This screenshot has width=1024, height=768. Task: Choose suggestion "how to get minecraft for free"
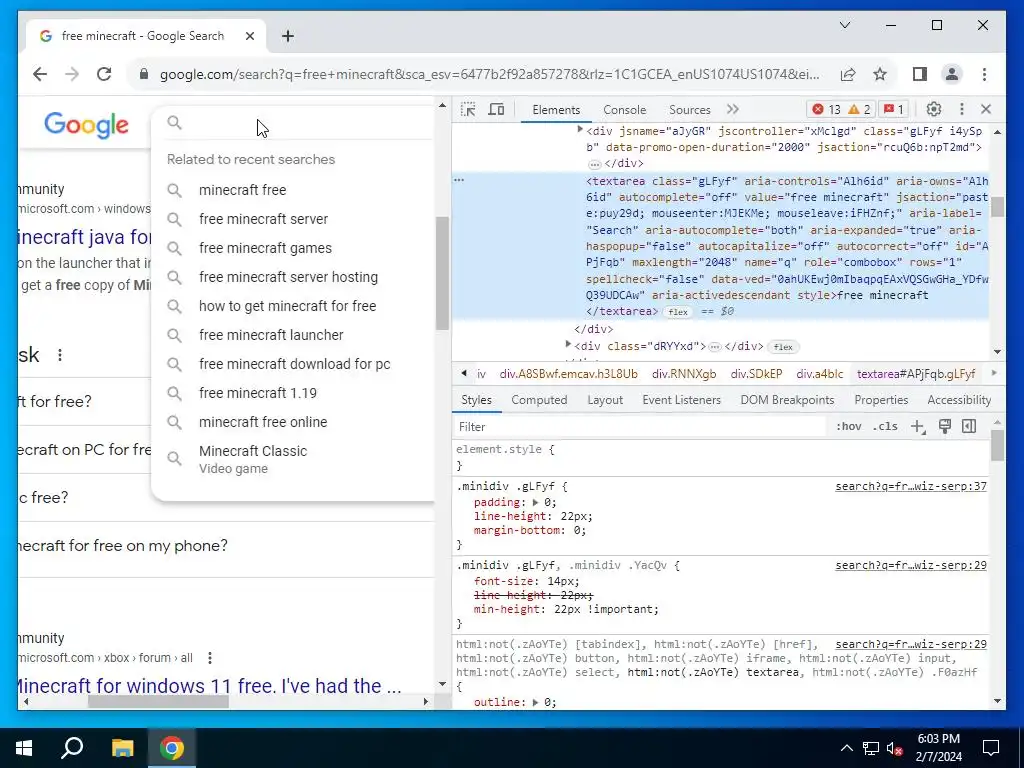tap(287, 306)
